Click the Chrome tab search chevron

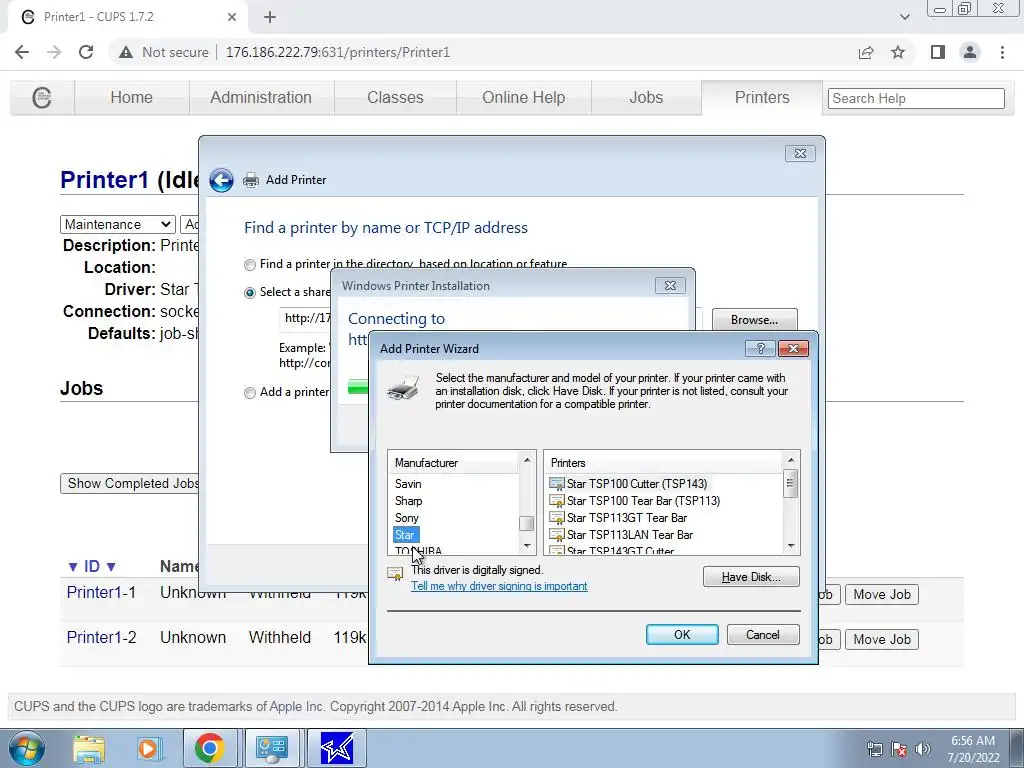point(904,17)
